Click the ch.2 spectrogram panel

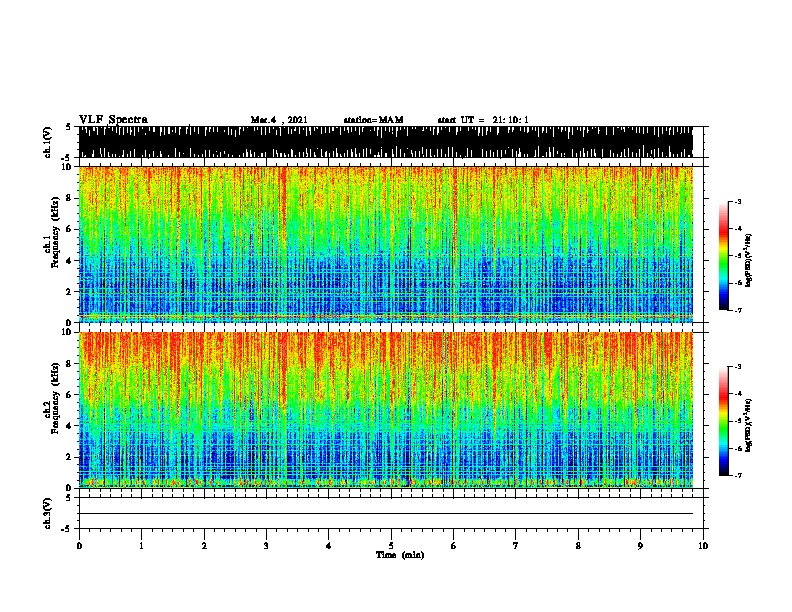[x=385, y=410]
